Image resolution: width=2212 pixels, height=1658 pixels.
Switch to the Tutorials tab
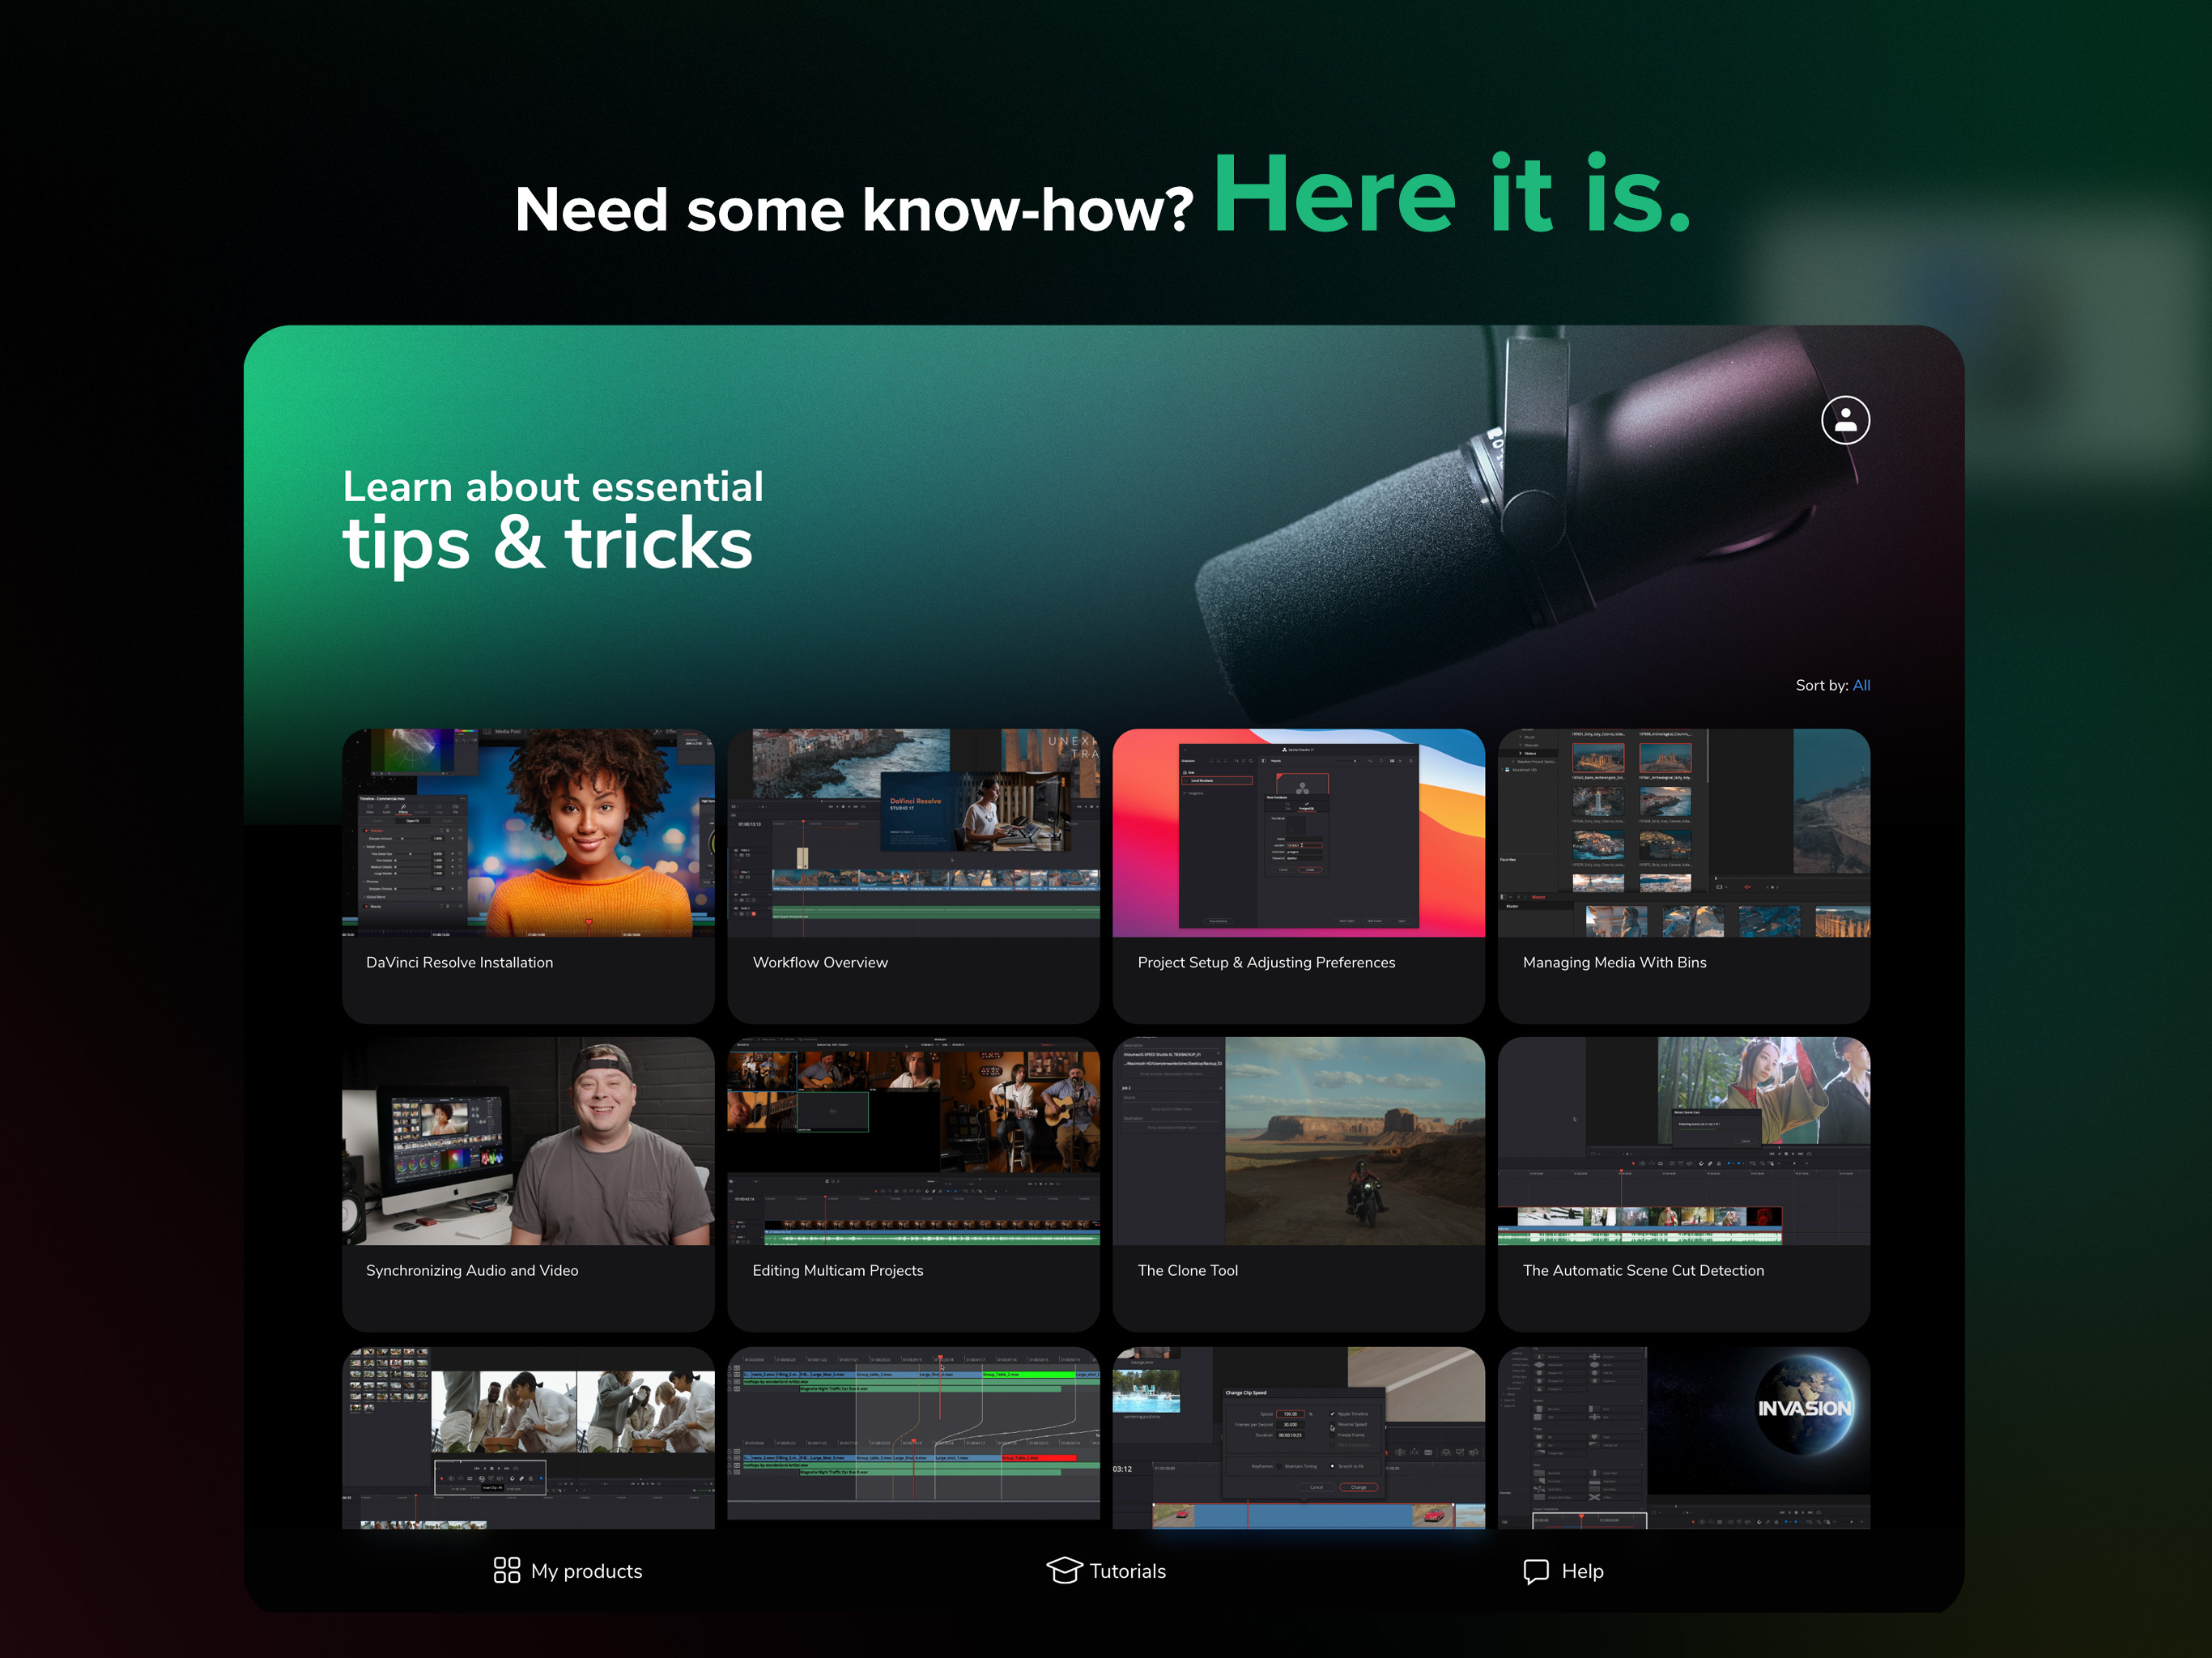click(1106, 1570)
